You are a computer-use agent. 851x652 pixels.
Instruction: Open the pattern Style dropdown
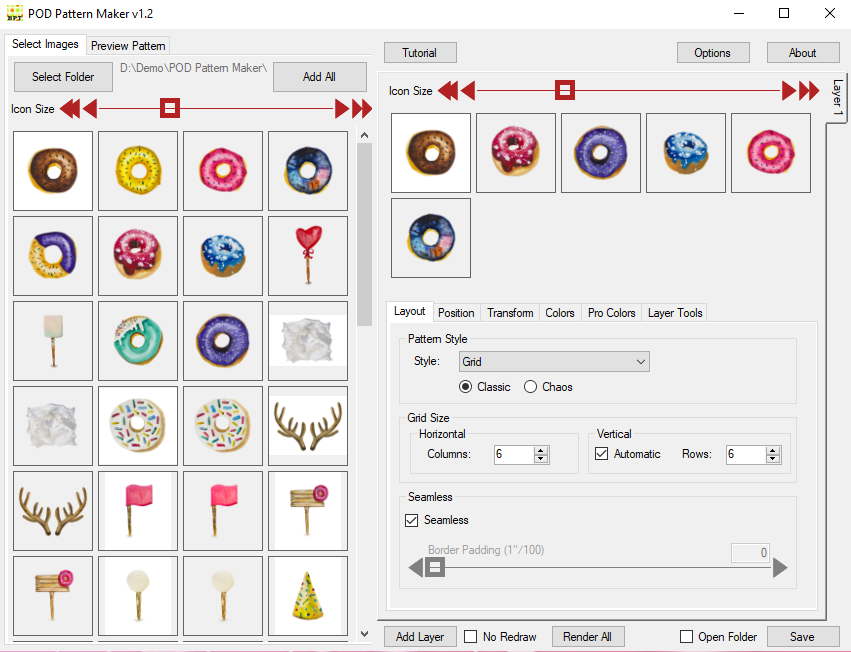(554, 362)
